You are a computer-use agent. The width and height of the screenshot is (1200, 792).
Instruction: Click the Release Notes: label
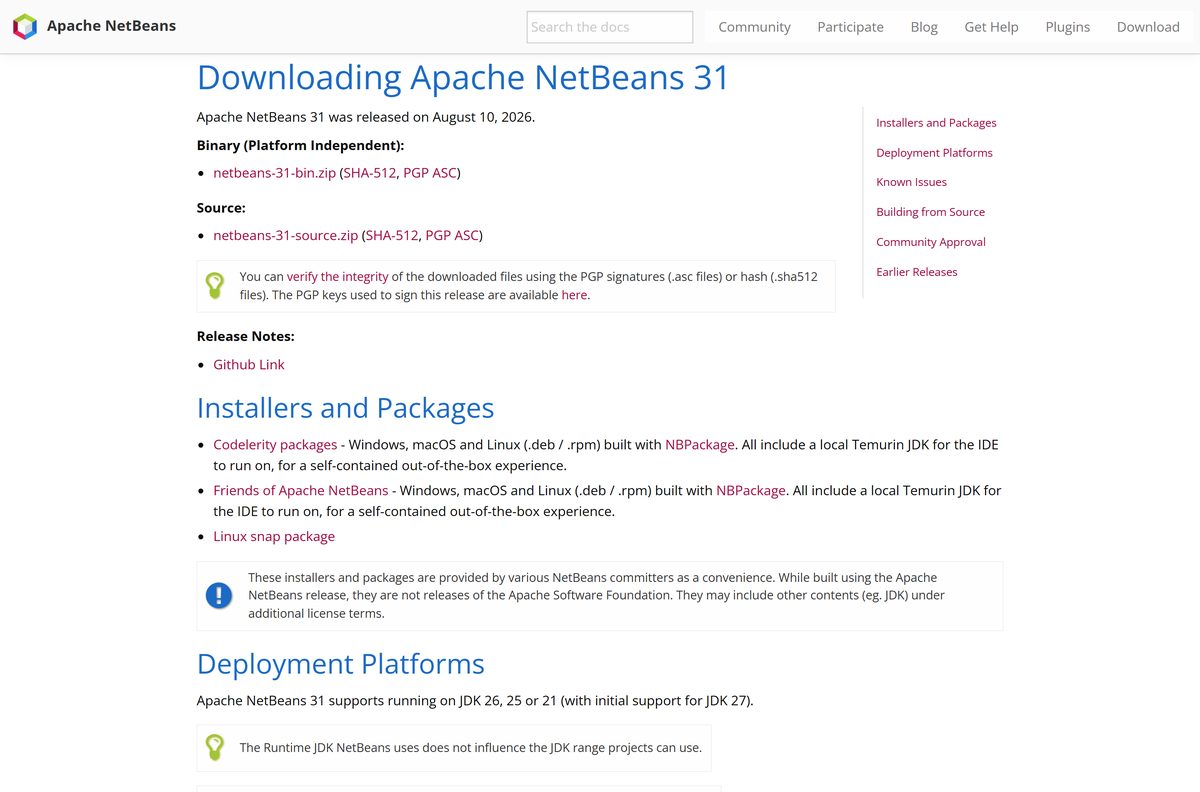click(x=246, y=337)
